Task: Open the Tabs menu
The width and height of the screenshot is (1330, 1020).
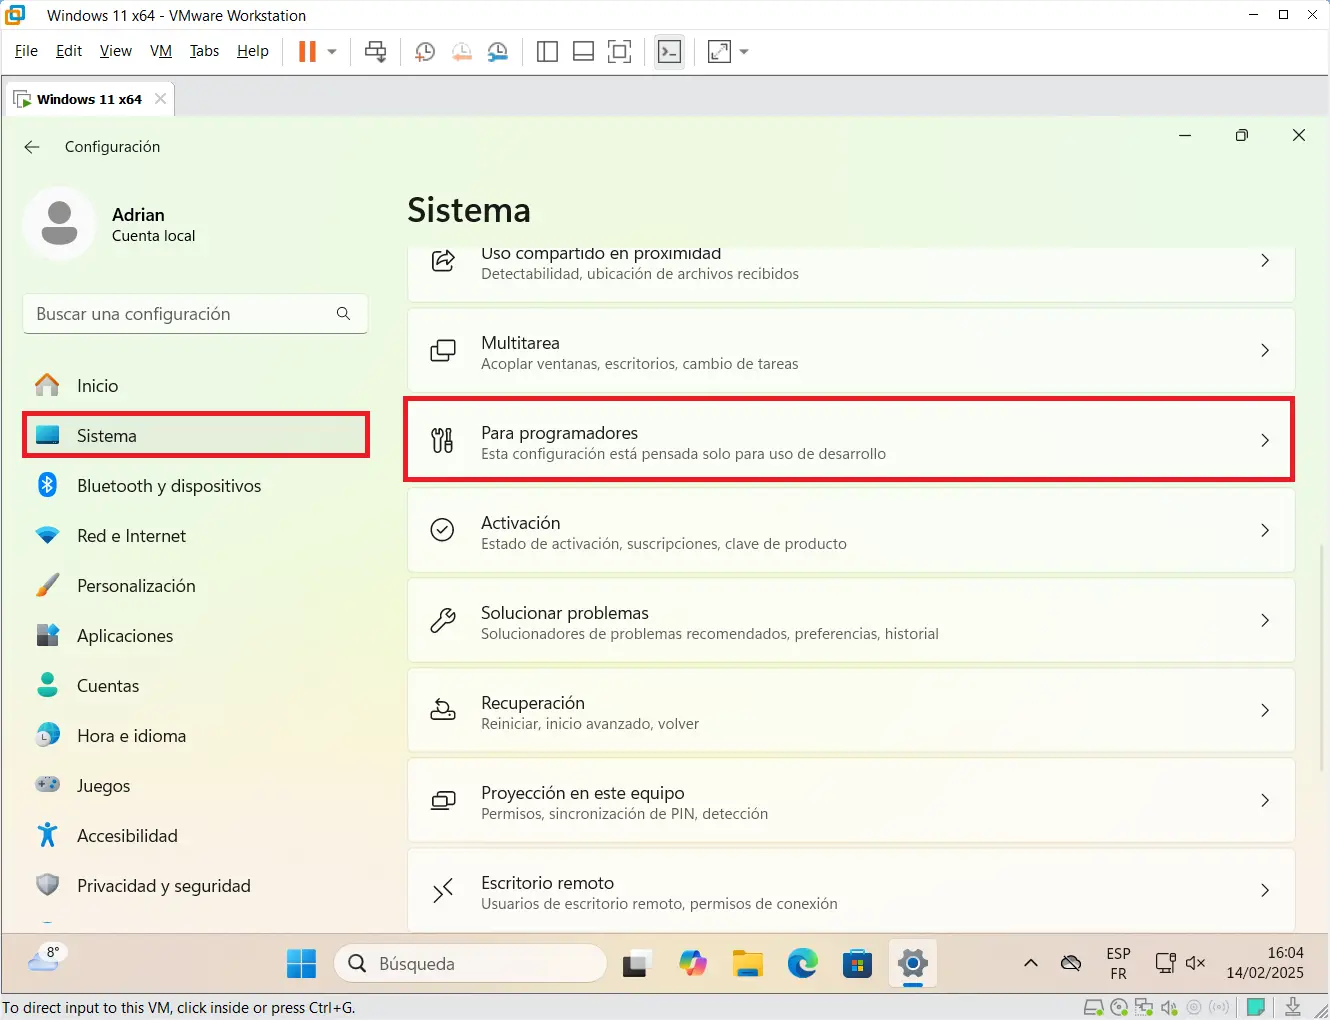Action: pos(204,51)
